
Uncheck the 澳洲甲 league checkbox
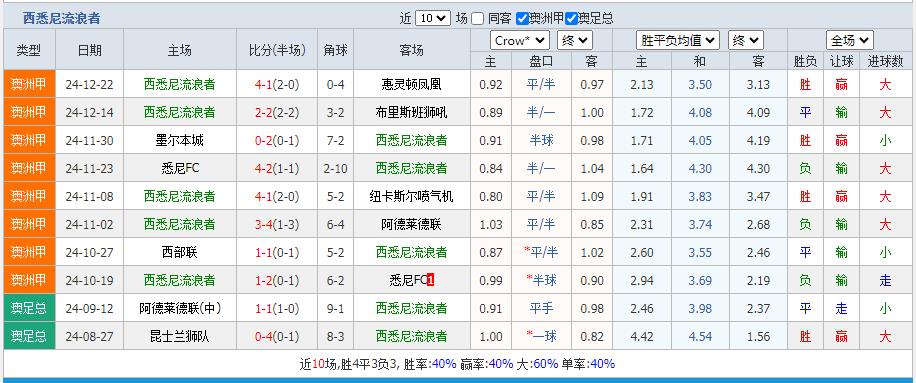click(x=522, y=19)
